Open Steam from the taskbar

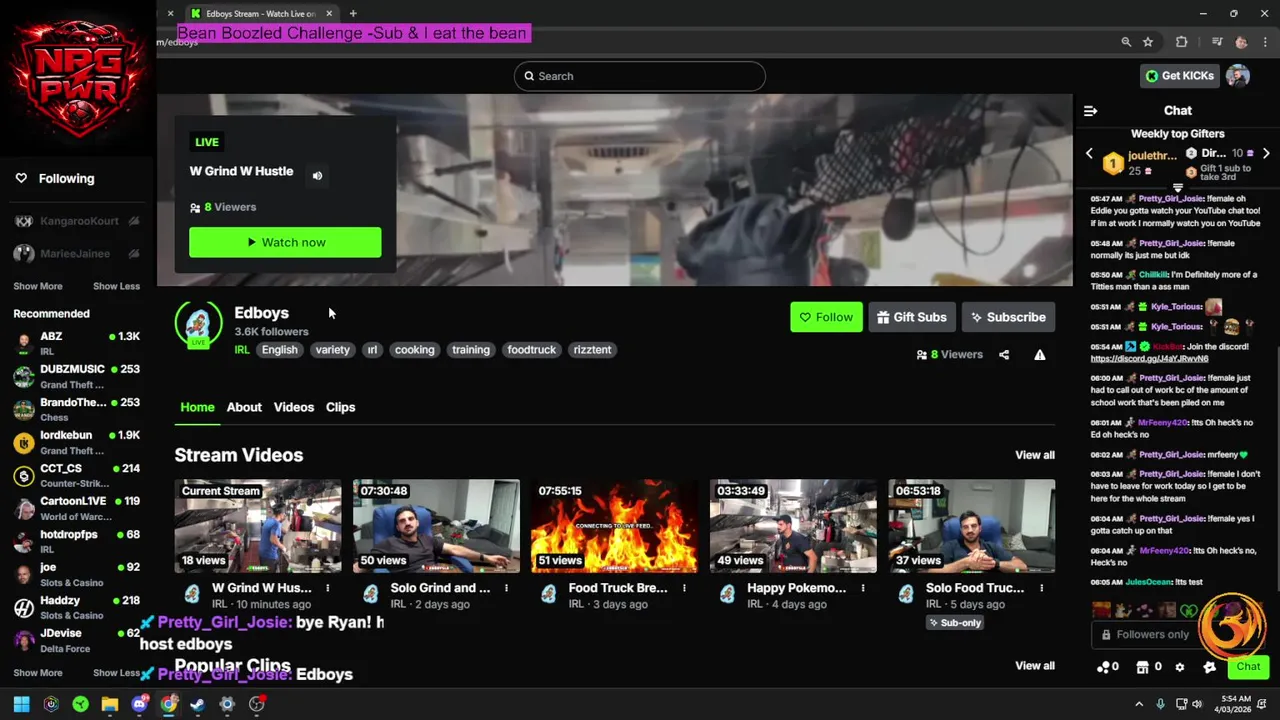point(198,704)
